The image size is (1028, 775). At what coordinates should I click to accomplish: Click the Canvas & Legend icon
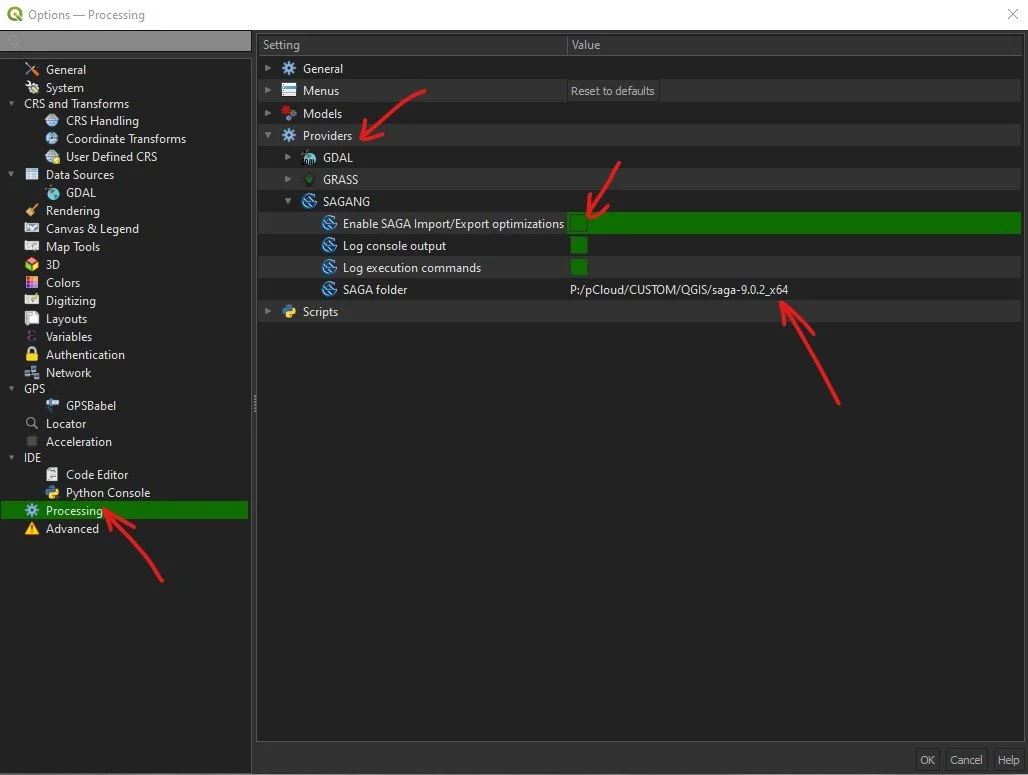(31, 228)
